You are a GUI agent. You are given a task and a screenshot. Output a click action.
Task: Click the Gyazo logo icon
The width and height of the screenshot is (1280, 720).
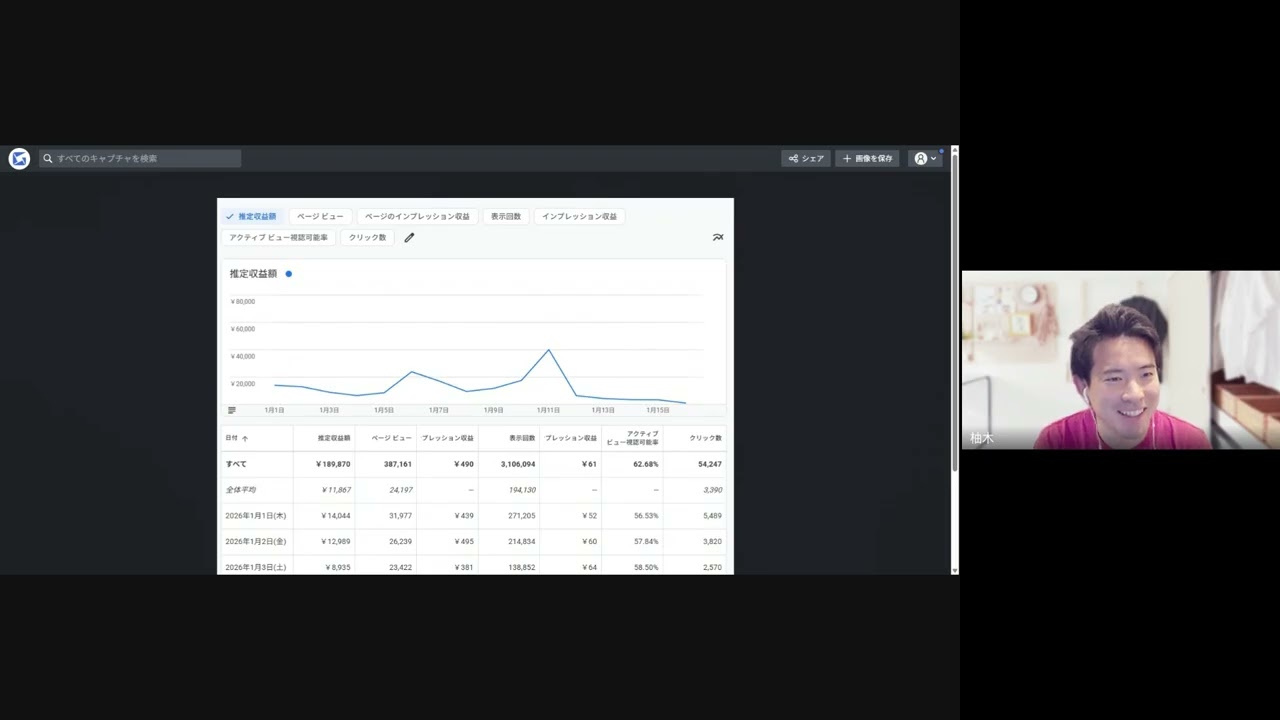[19, 158]
